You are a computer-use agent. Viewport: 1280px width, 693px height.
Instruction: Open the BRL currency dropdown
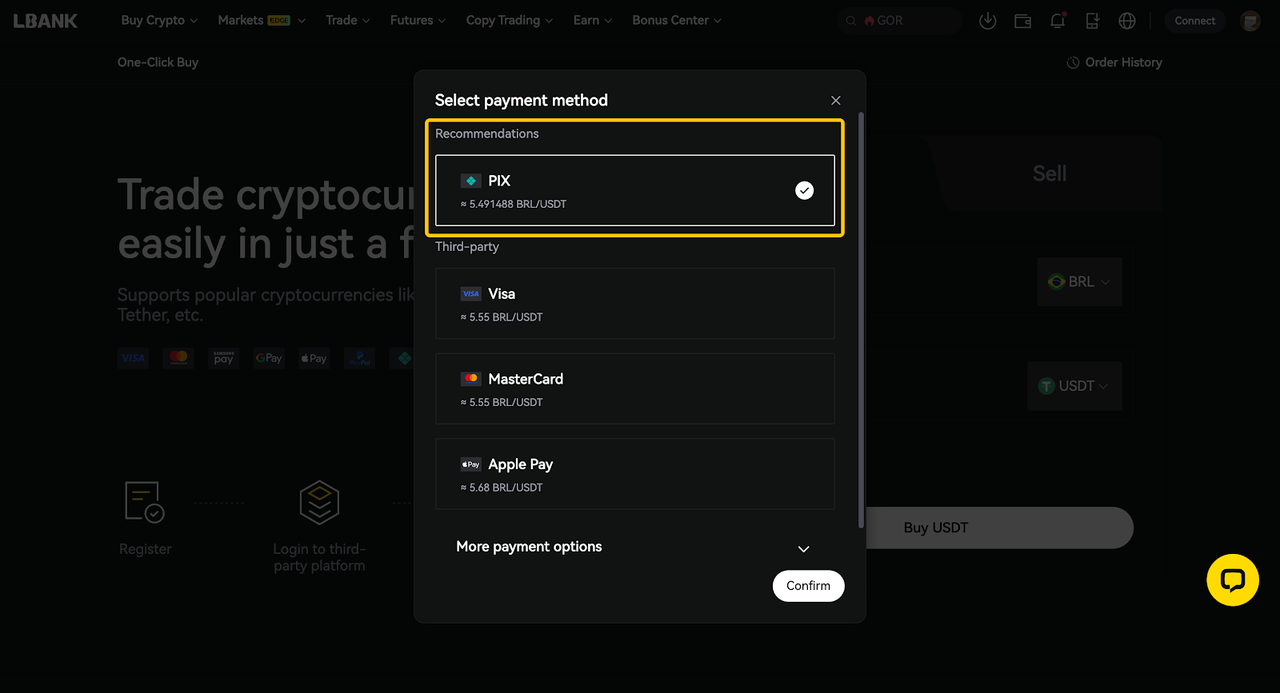point(1079,282)
